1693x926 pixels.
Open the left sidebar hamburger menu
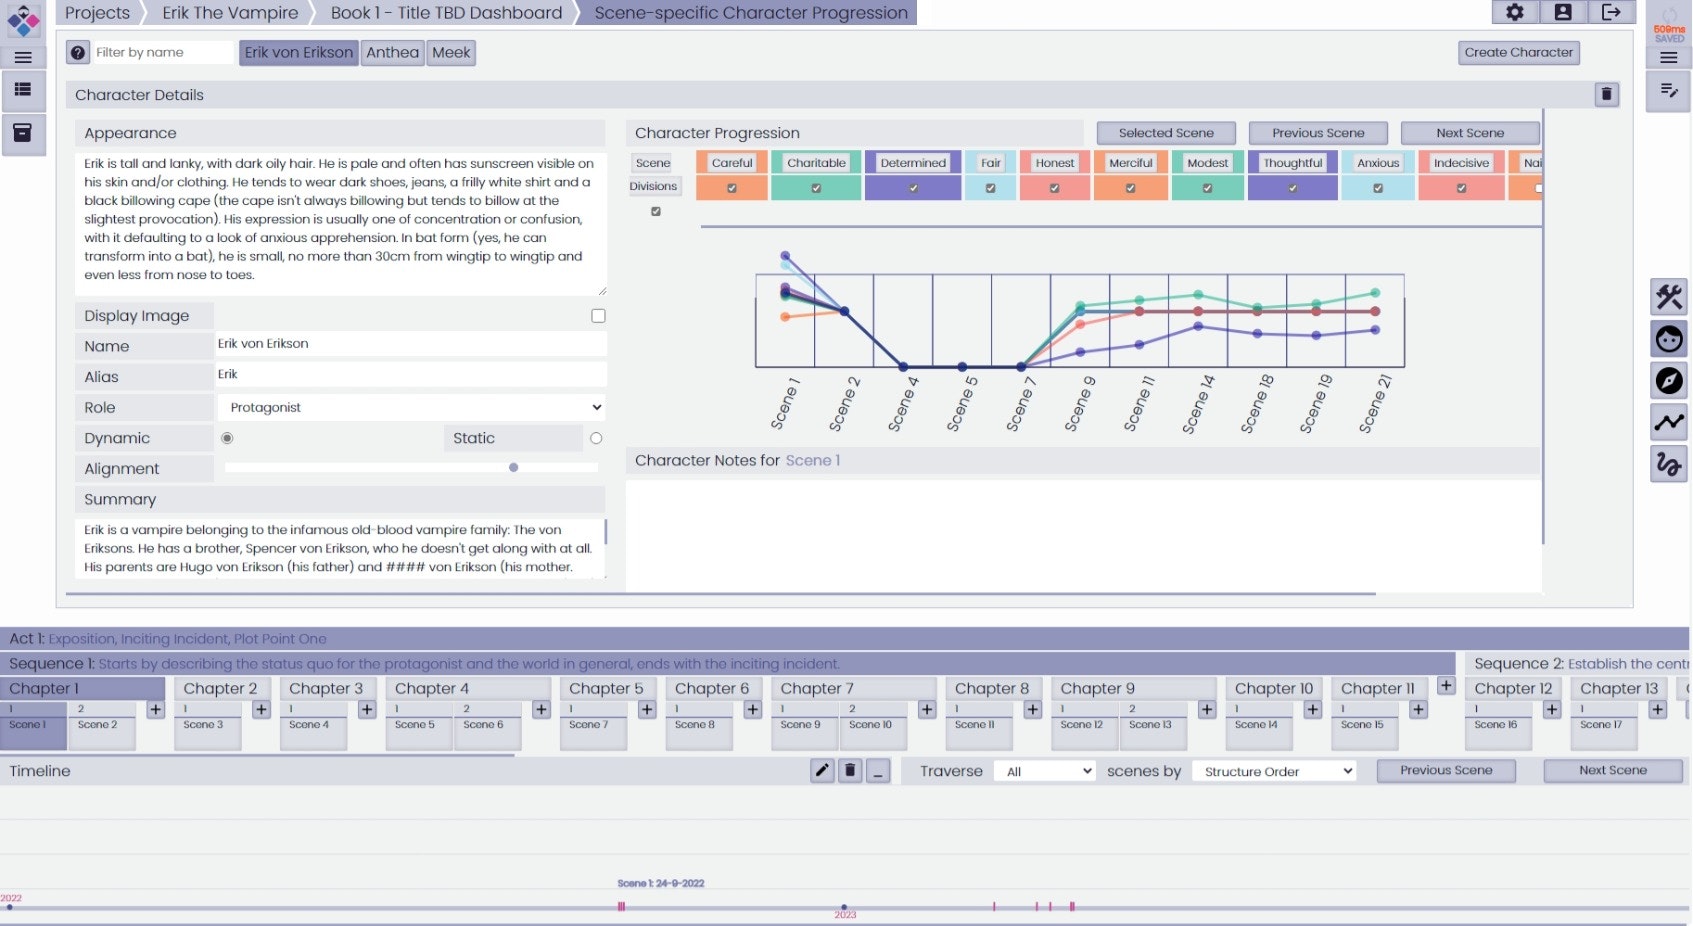click(x=23, y=57)
